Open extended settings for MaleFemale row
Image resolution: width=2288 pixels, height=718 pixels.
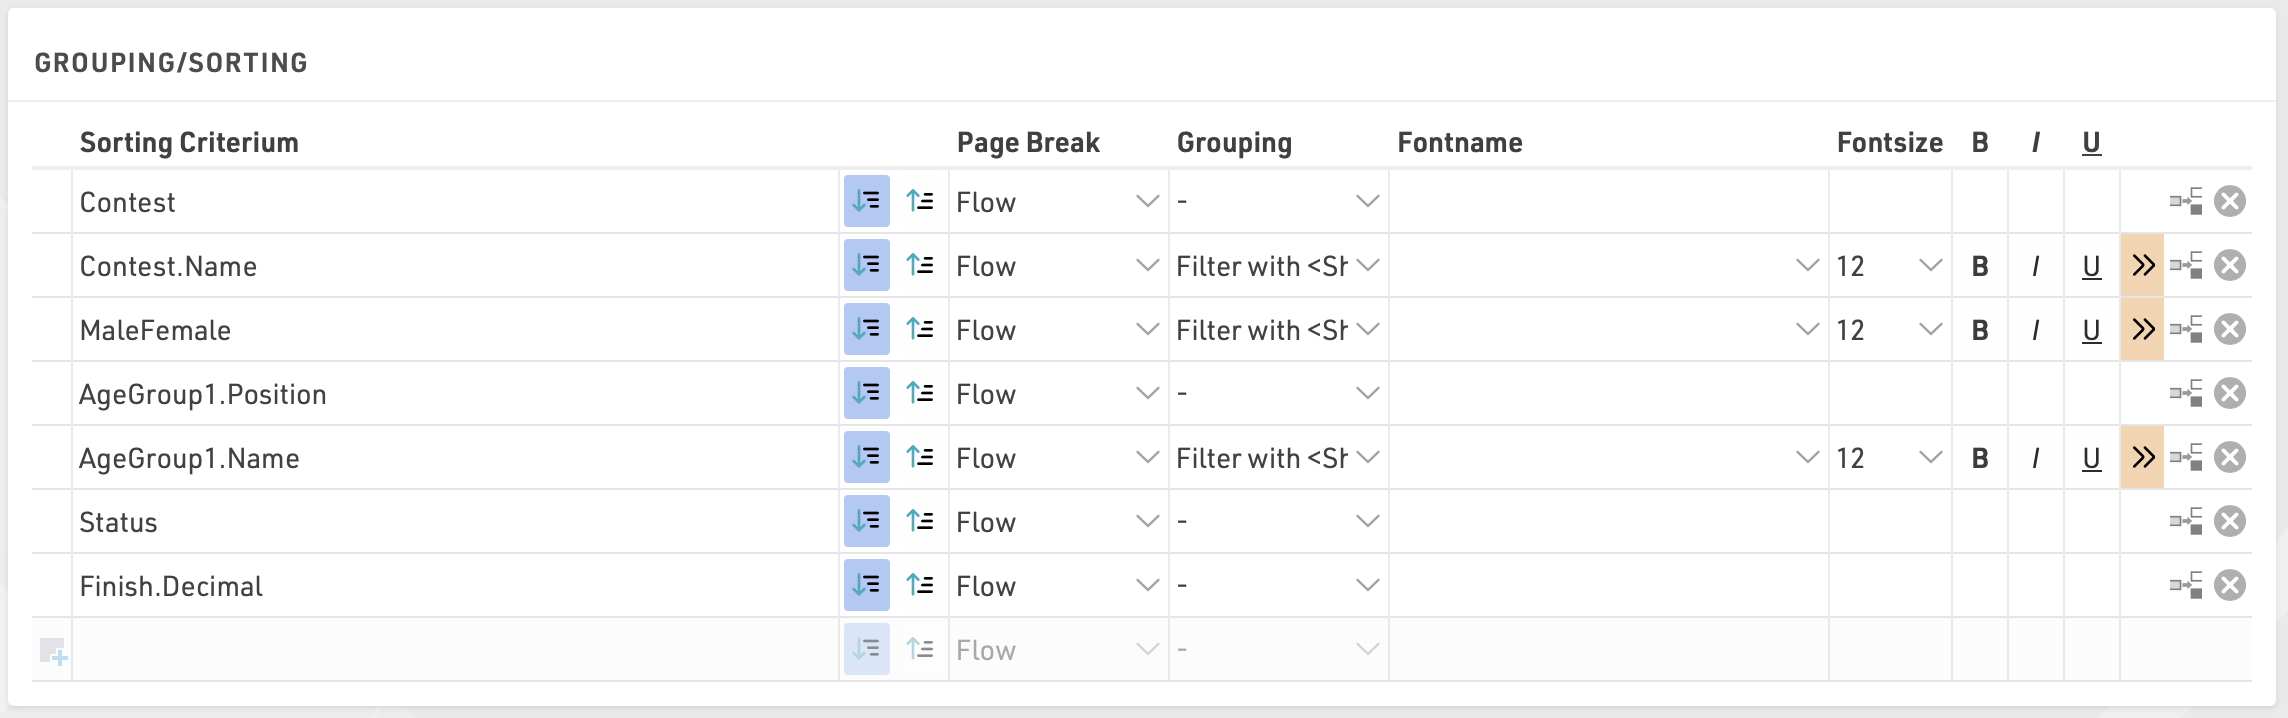pos(2142,330)
